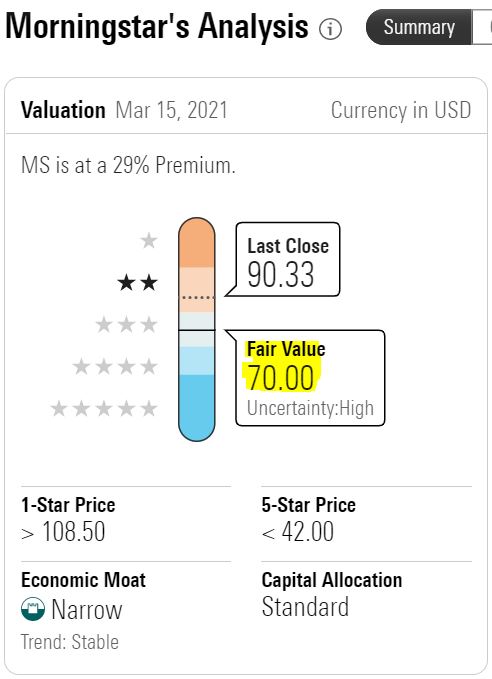Click the Capital Allocation Standard value
Screen dimensions: 492x679
point(305,607)
